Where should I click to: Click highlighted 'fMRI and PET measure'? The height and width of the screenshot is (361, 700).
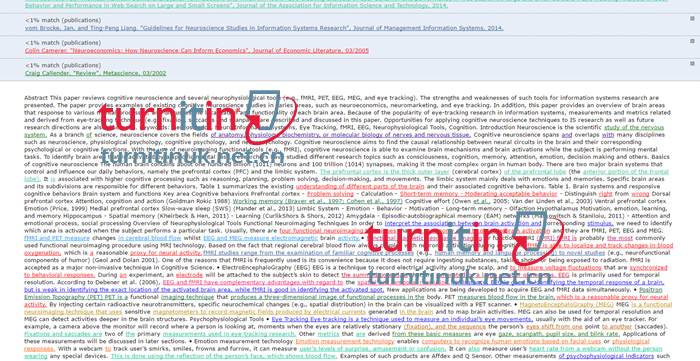tap(57, 238)
